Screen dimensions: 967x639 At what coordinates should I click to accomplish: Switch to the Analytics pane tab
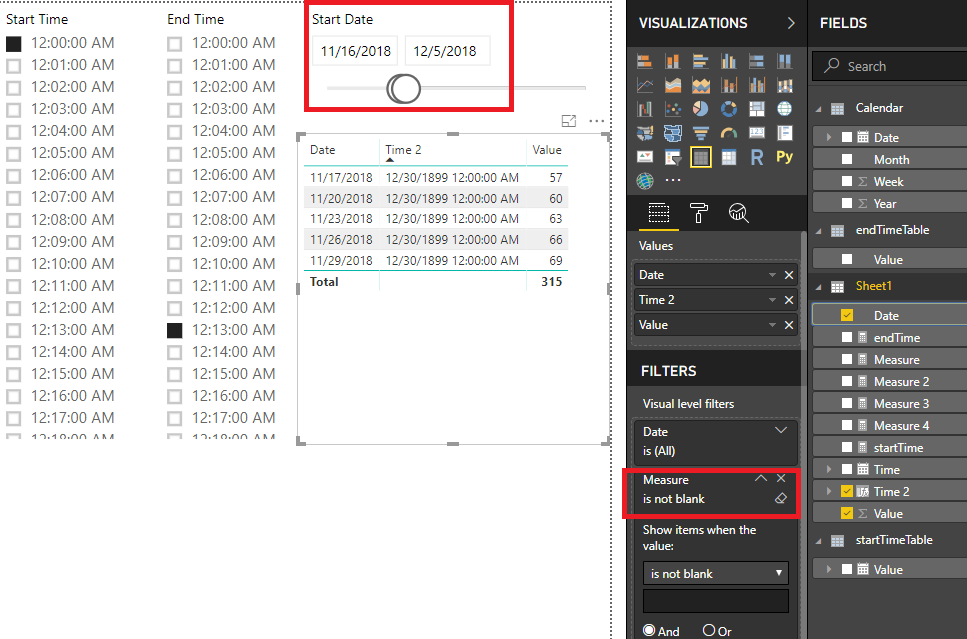point(739,212)
